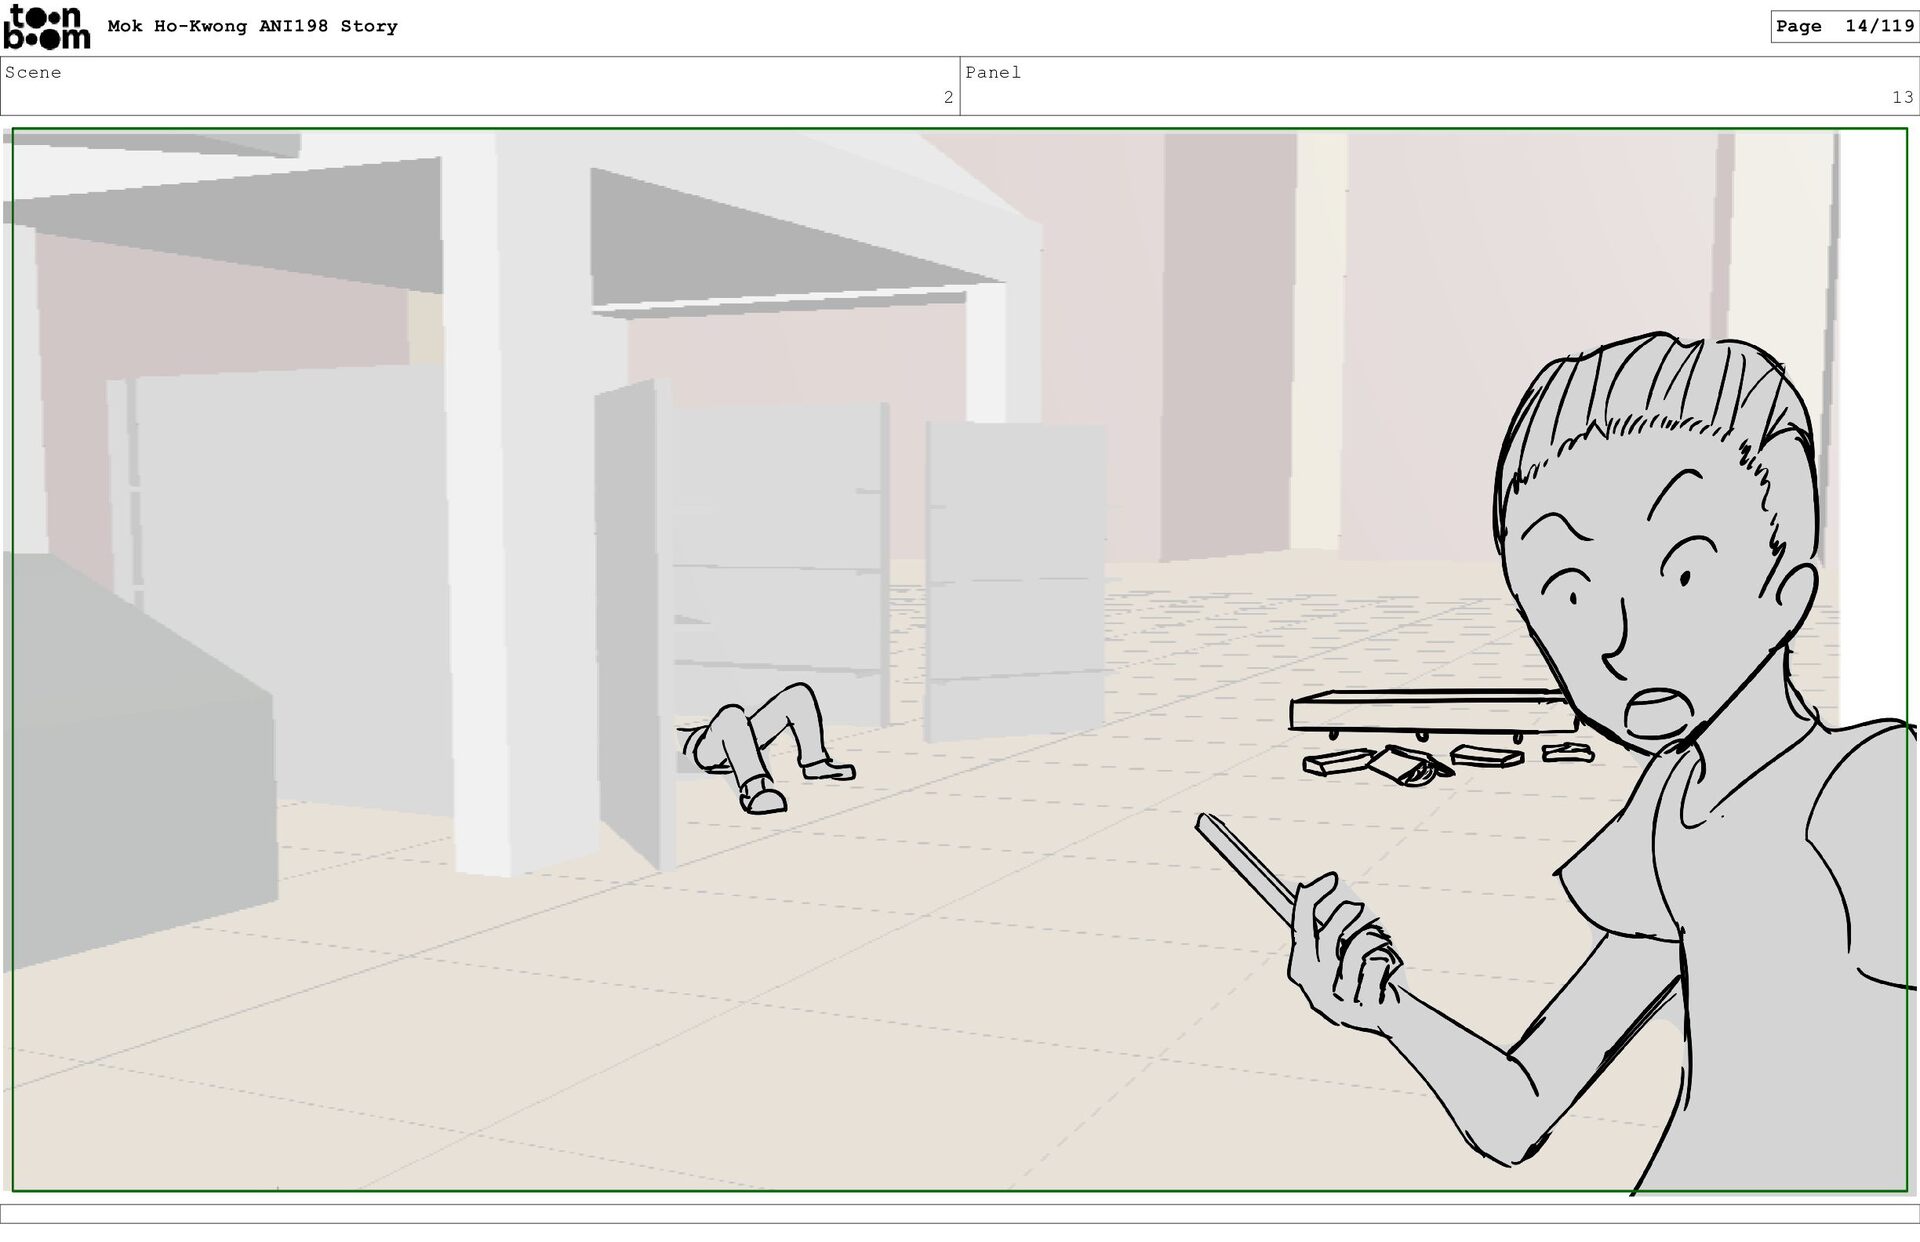Click the Toon Boom logo
This screenshot has width=1920, height=1242.
click(x=46, y=27)
